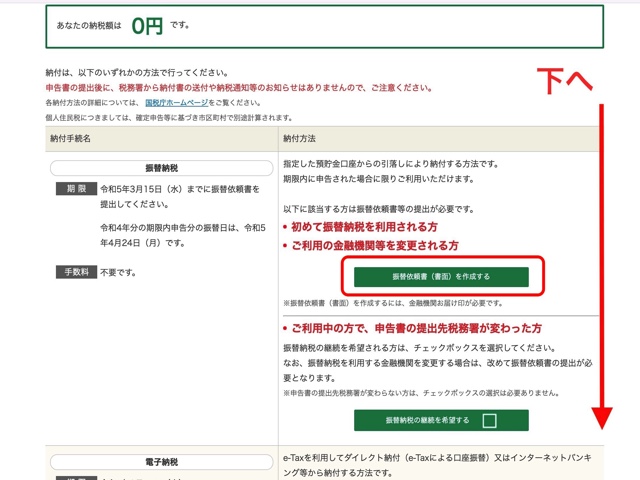The width and height of the screenshot is (640, 480).
Task: Click the 振替納税の継続を希望する button label
Action: pyautogui.click(x=426, y=420)
